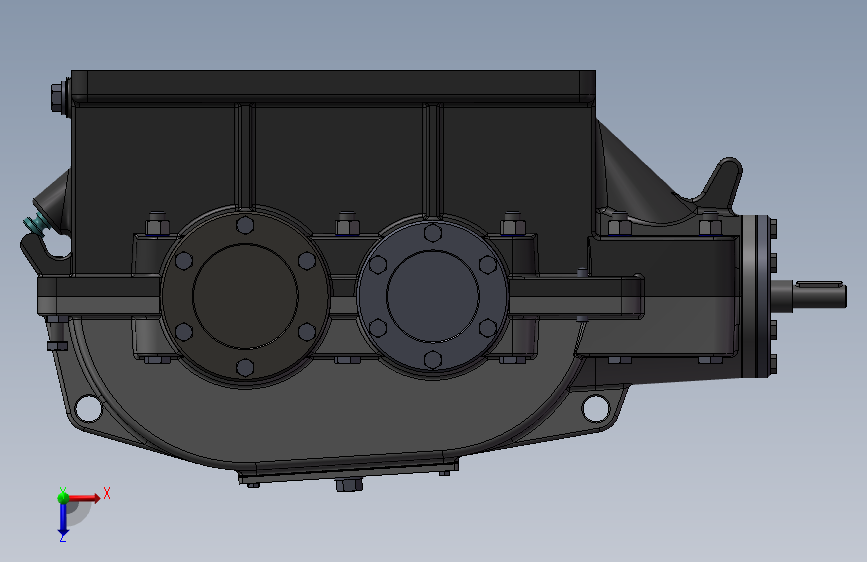
Task: Select the teal oil plug on the left
Action: tap(36, 223)
